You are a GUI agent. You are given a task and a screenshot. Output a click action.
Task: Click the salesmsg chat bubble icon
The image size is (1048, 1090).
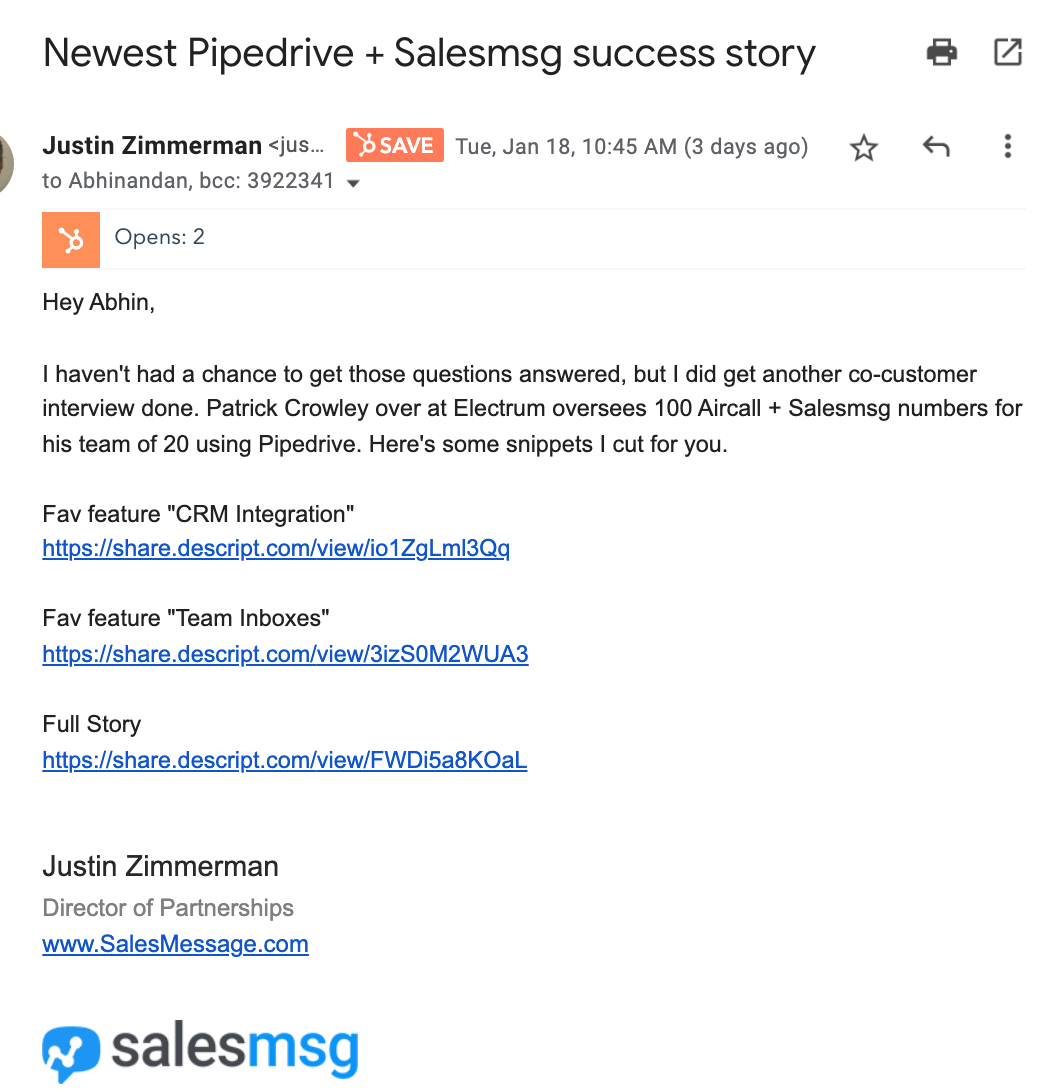click(71, 1054)
